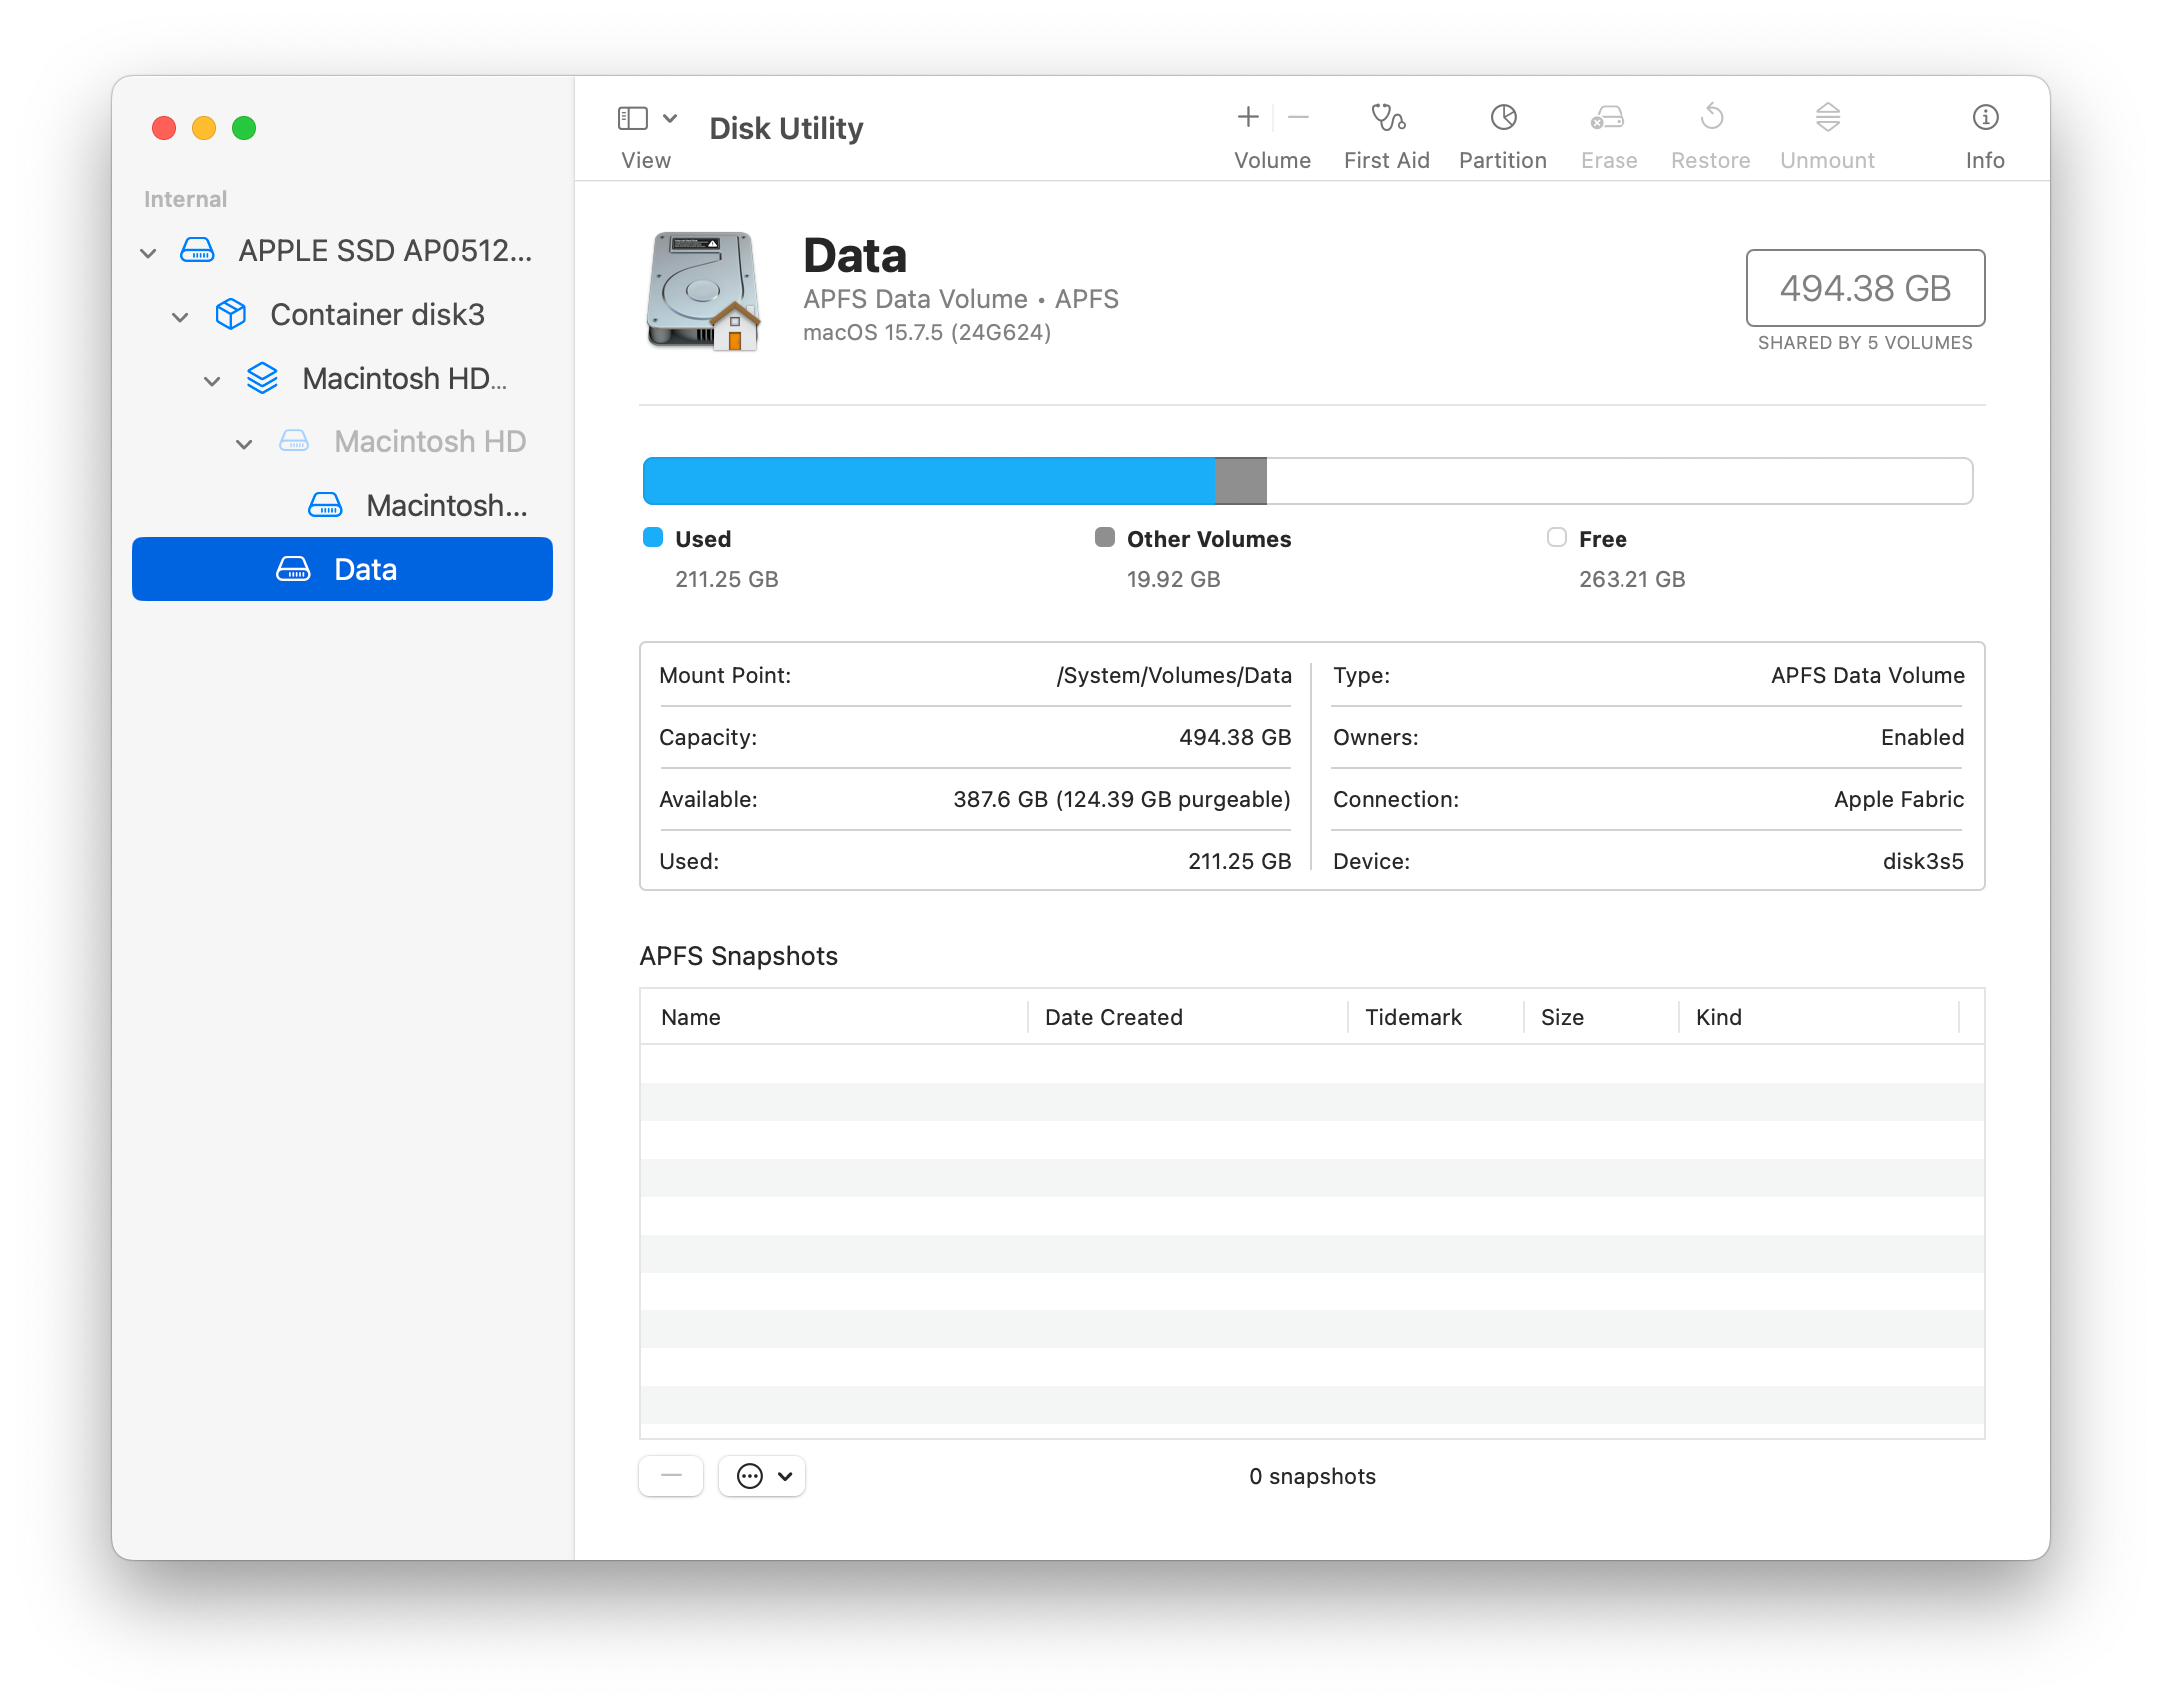
Task: Click the blue Used legend swatch
Action: click(653, 538)
